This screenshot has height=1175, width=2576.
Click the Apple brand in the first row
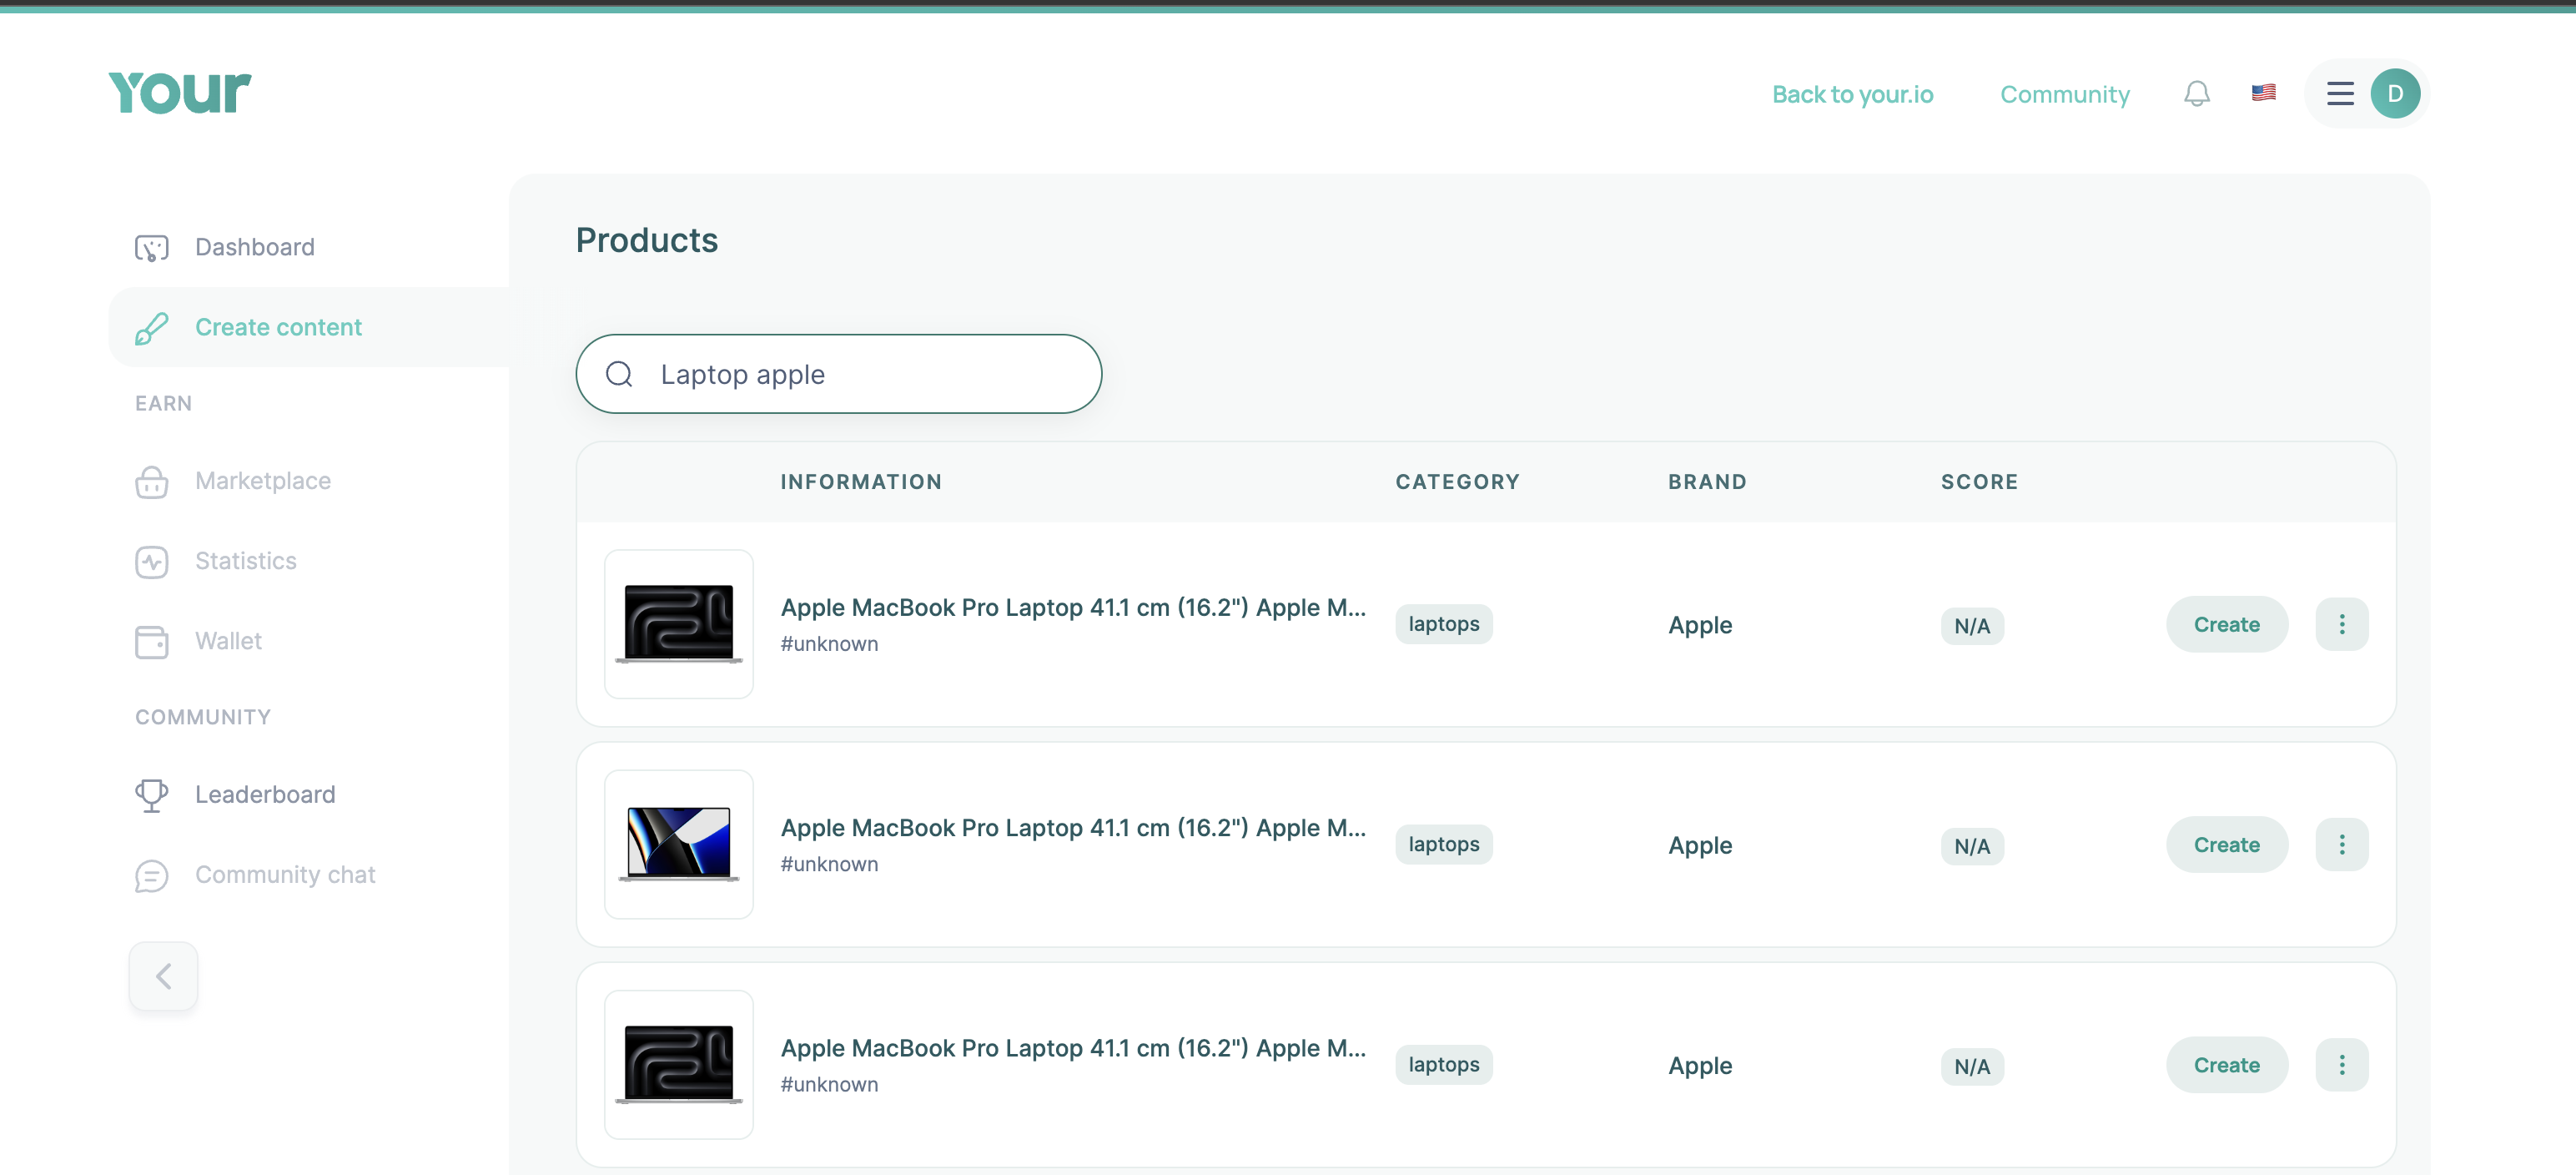pos(1700,625)
